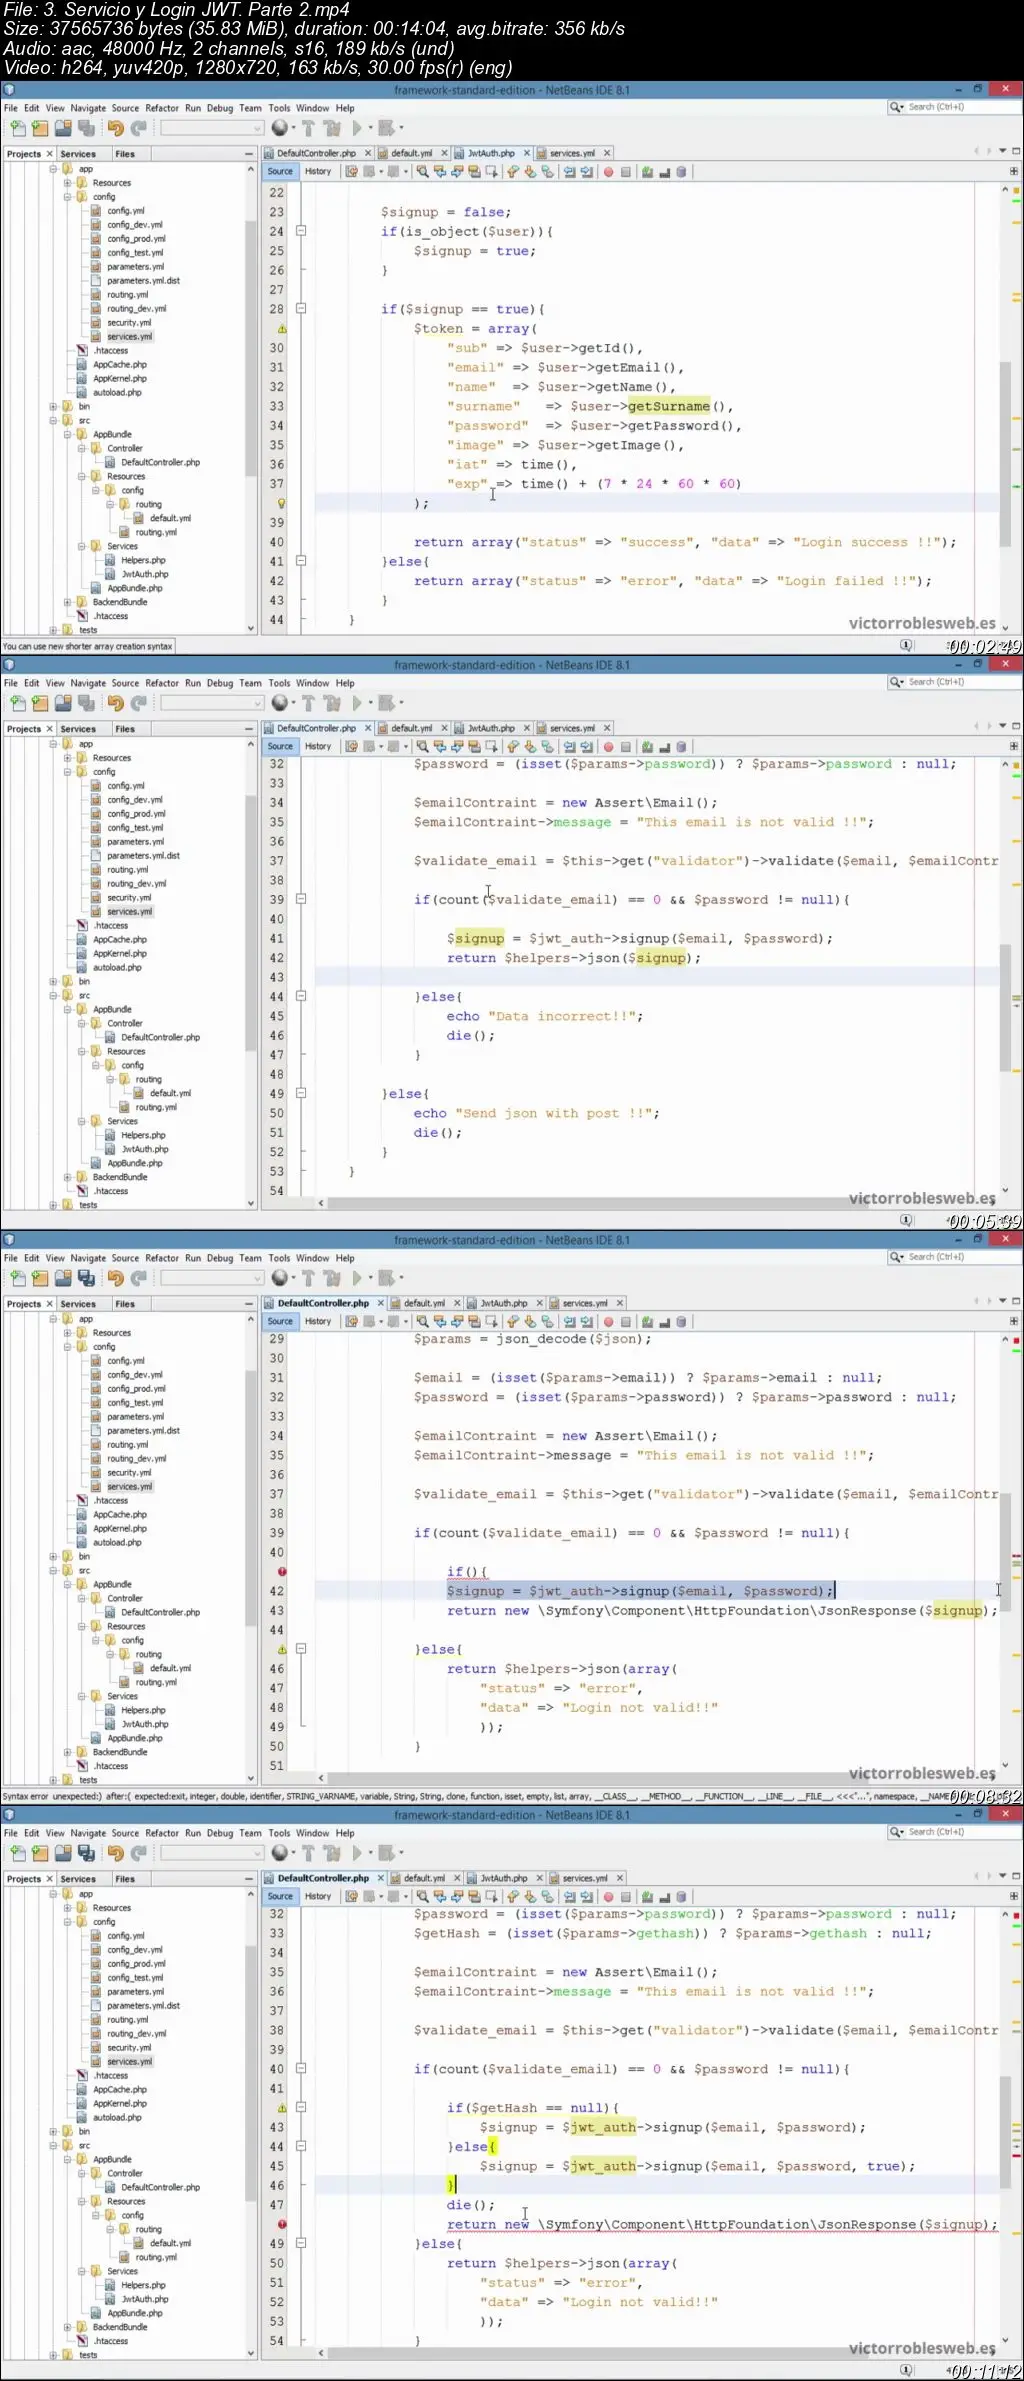Go to previous bookmark in top frame
The height and width of the screenshot is (2381, 1024).
tap(513, 172)
